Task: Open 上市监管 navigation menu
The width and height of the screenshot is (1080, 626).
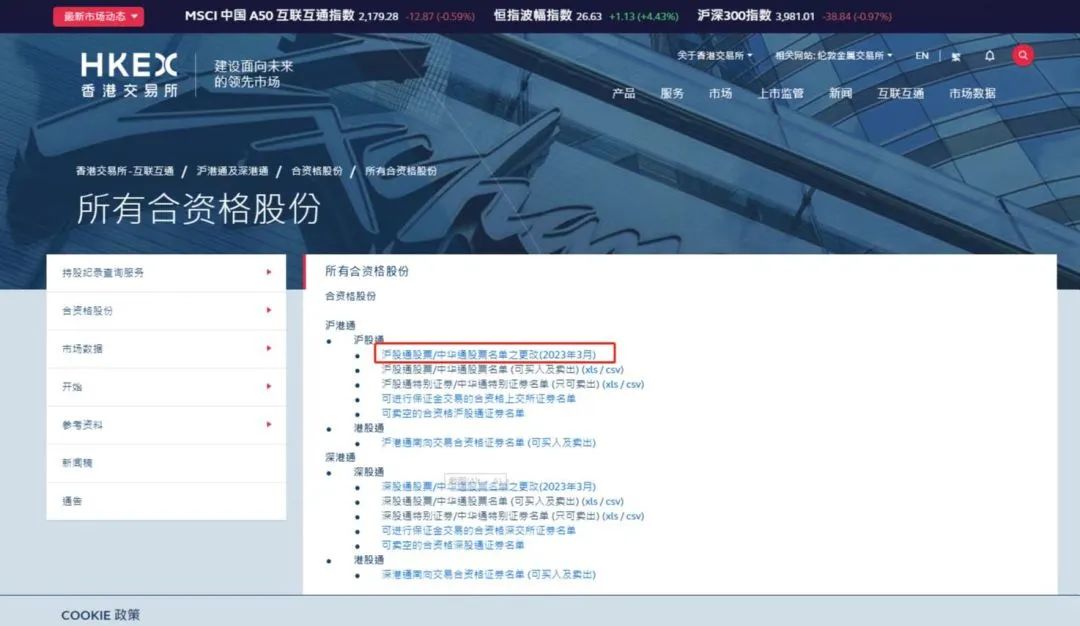Action: pyautogui.click(x=780, y=93)
